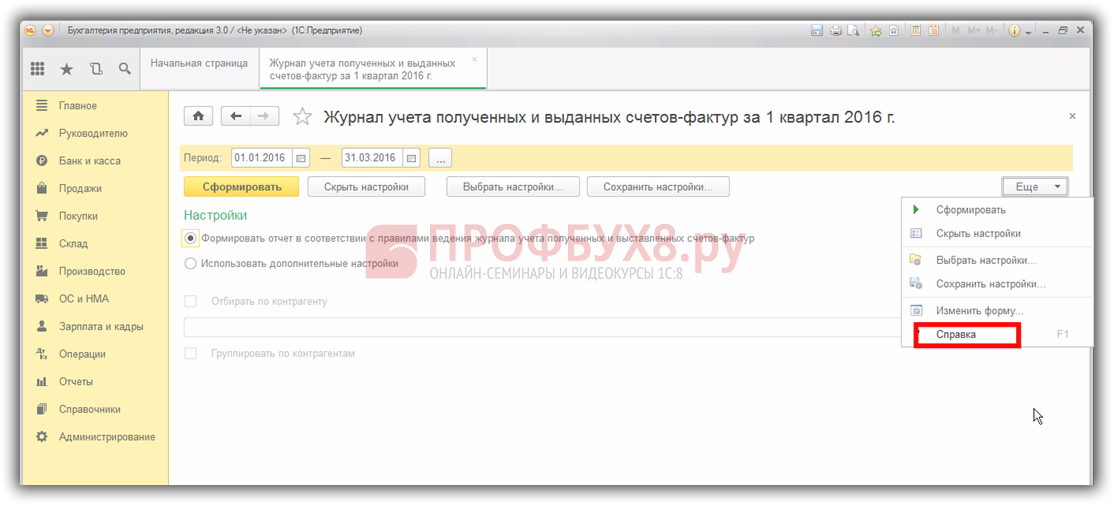
Task: Open the Справочники section in sidebar
Action: (94, 409)
